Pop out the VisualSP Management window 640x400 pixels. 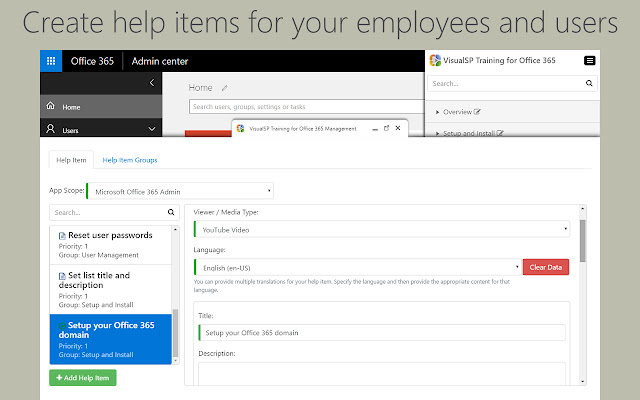[386, 128]
